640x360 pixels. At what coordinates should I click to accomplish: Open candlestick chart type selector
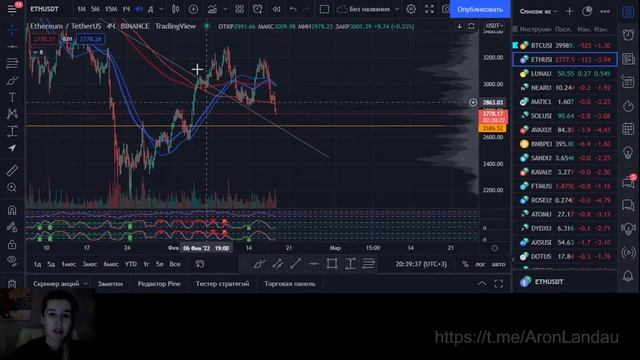click(x=176, y=9)
